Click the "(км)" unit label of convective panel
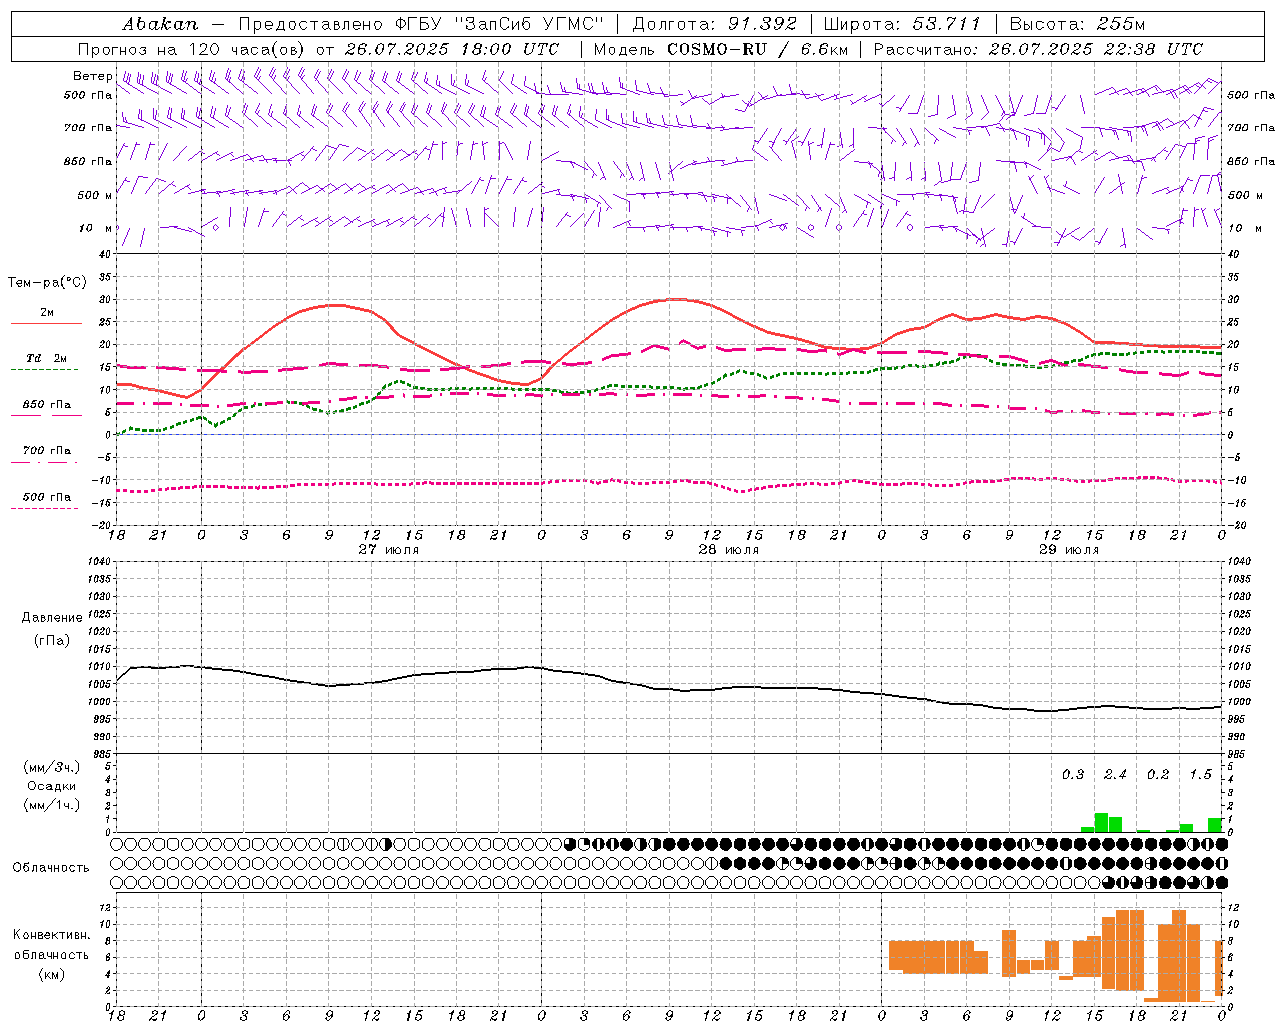 point(52,974)
